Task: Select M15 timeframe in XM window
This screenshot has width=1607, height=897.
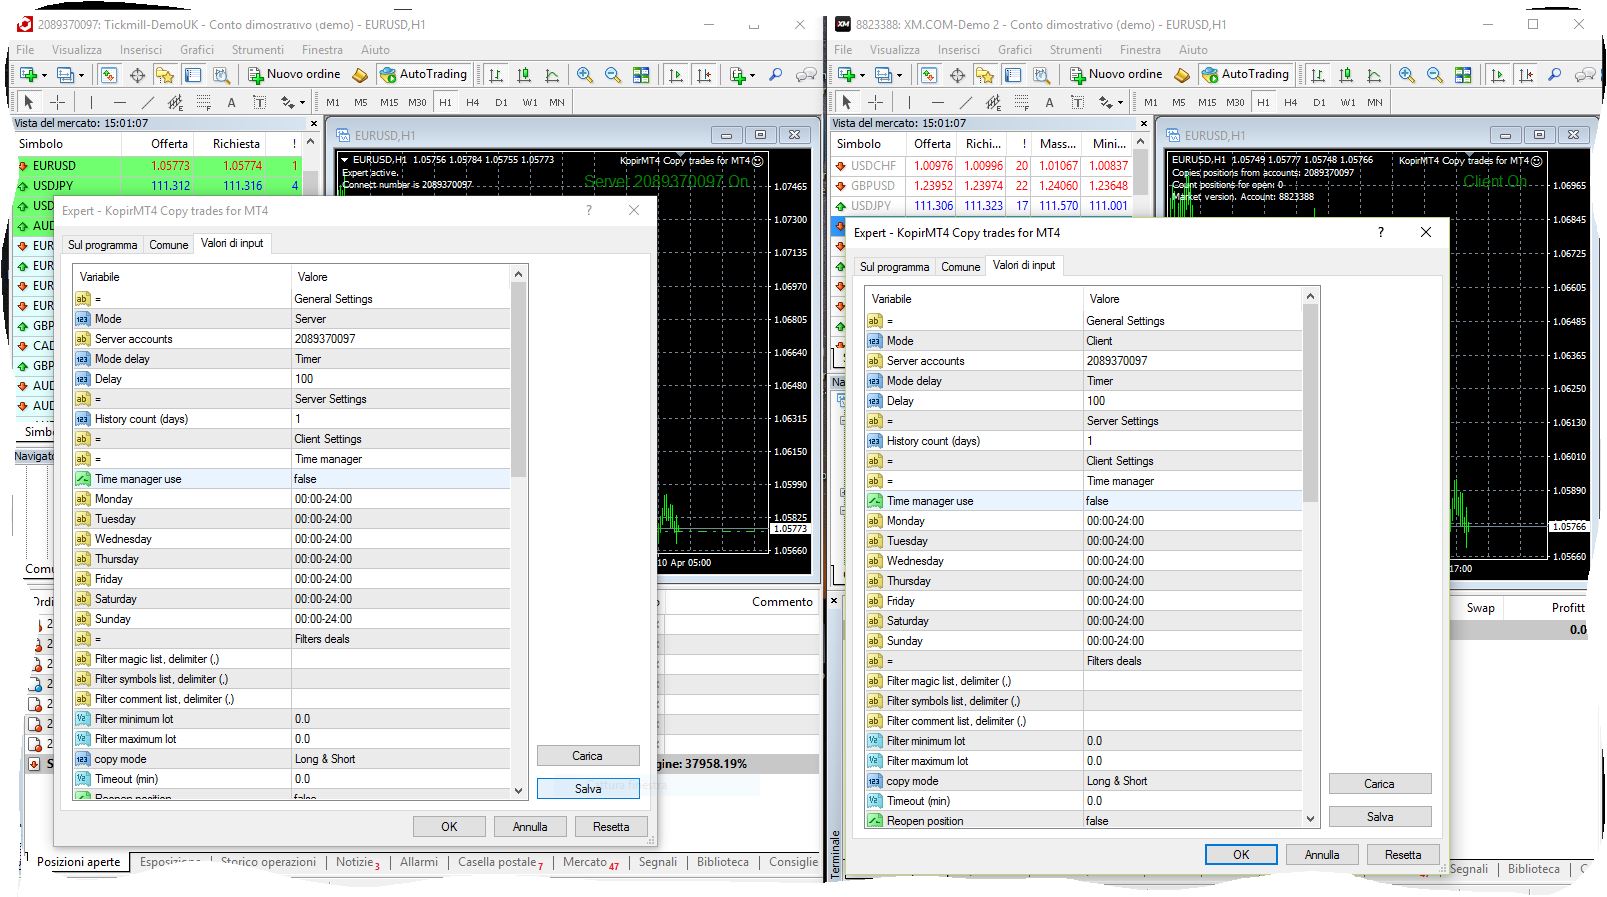Action: 1207,102
